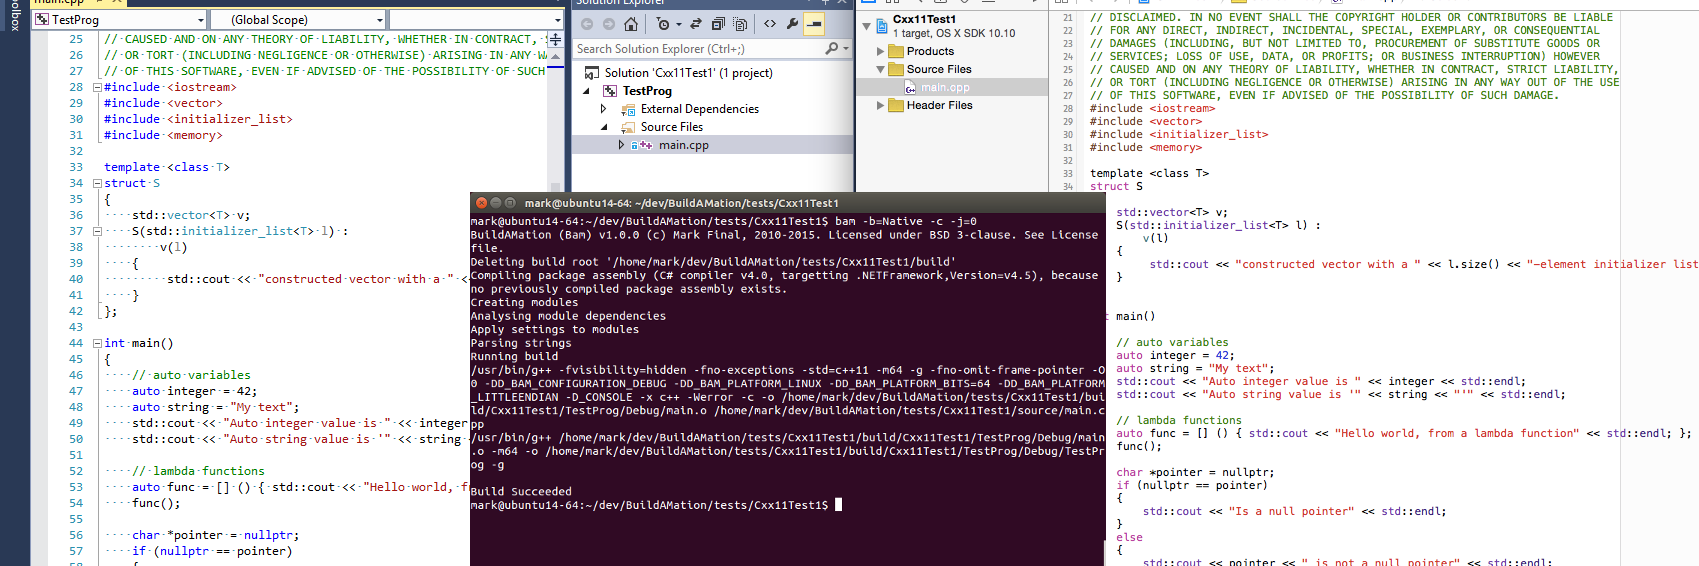
Task: Click the editor split-window handle icon
Action: [556, 39]
